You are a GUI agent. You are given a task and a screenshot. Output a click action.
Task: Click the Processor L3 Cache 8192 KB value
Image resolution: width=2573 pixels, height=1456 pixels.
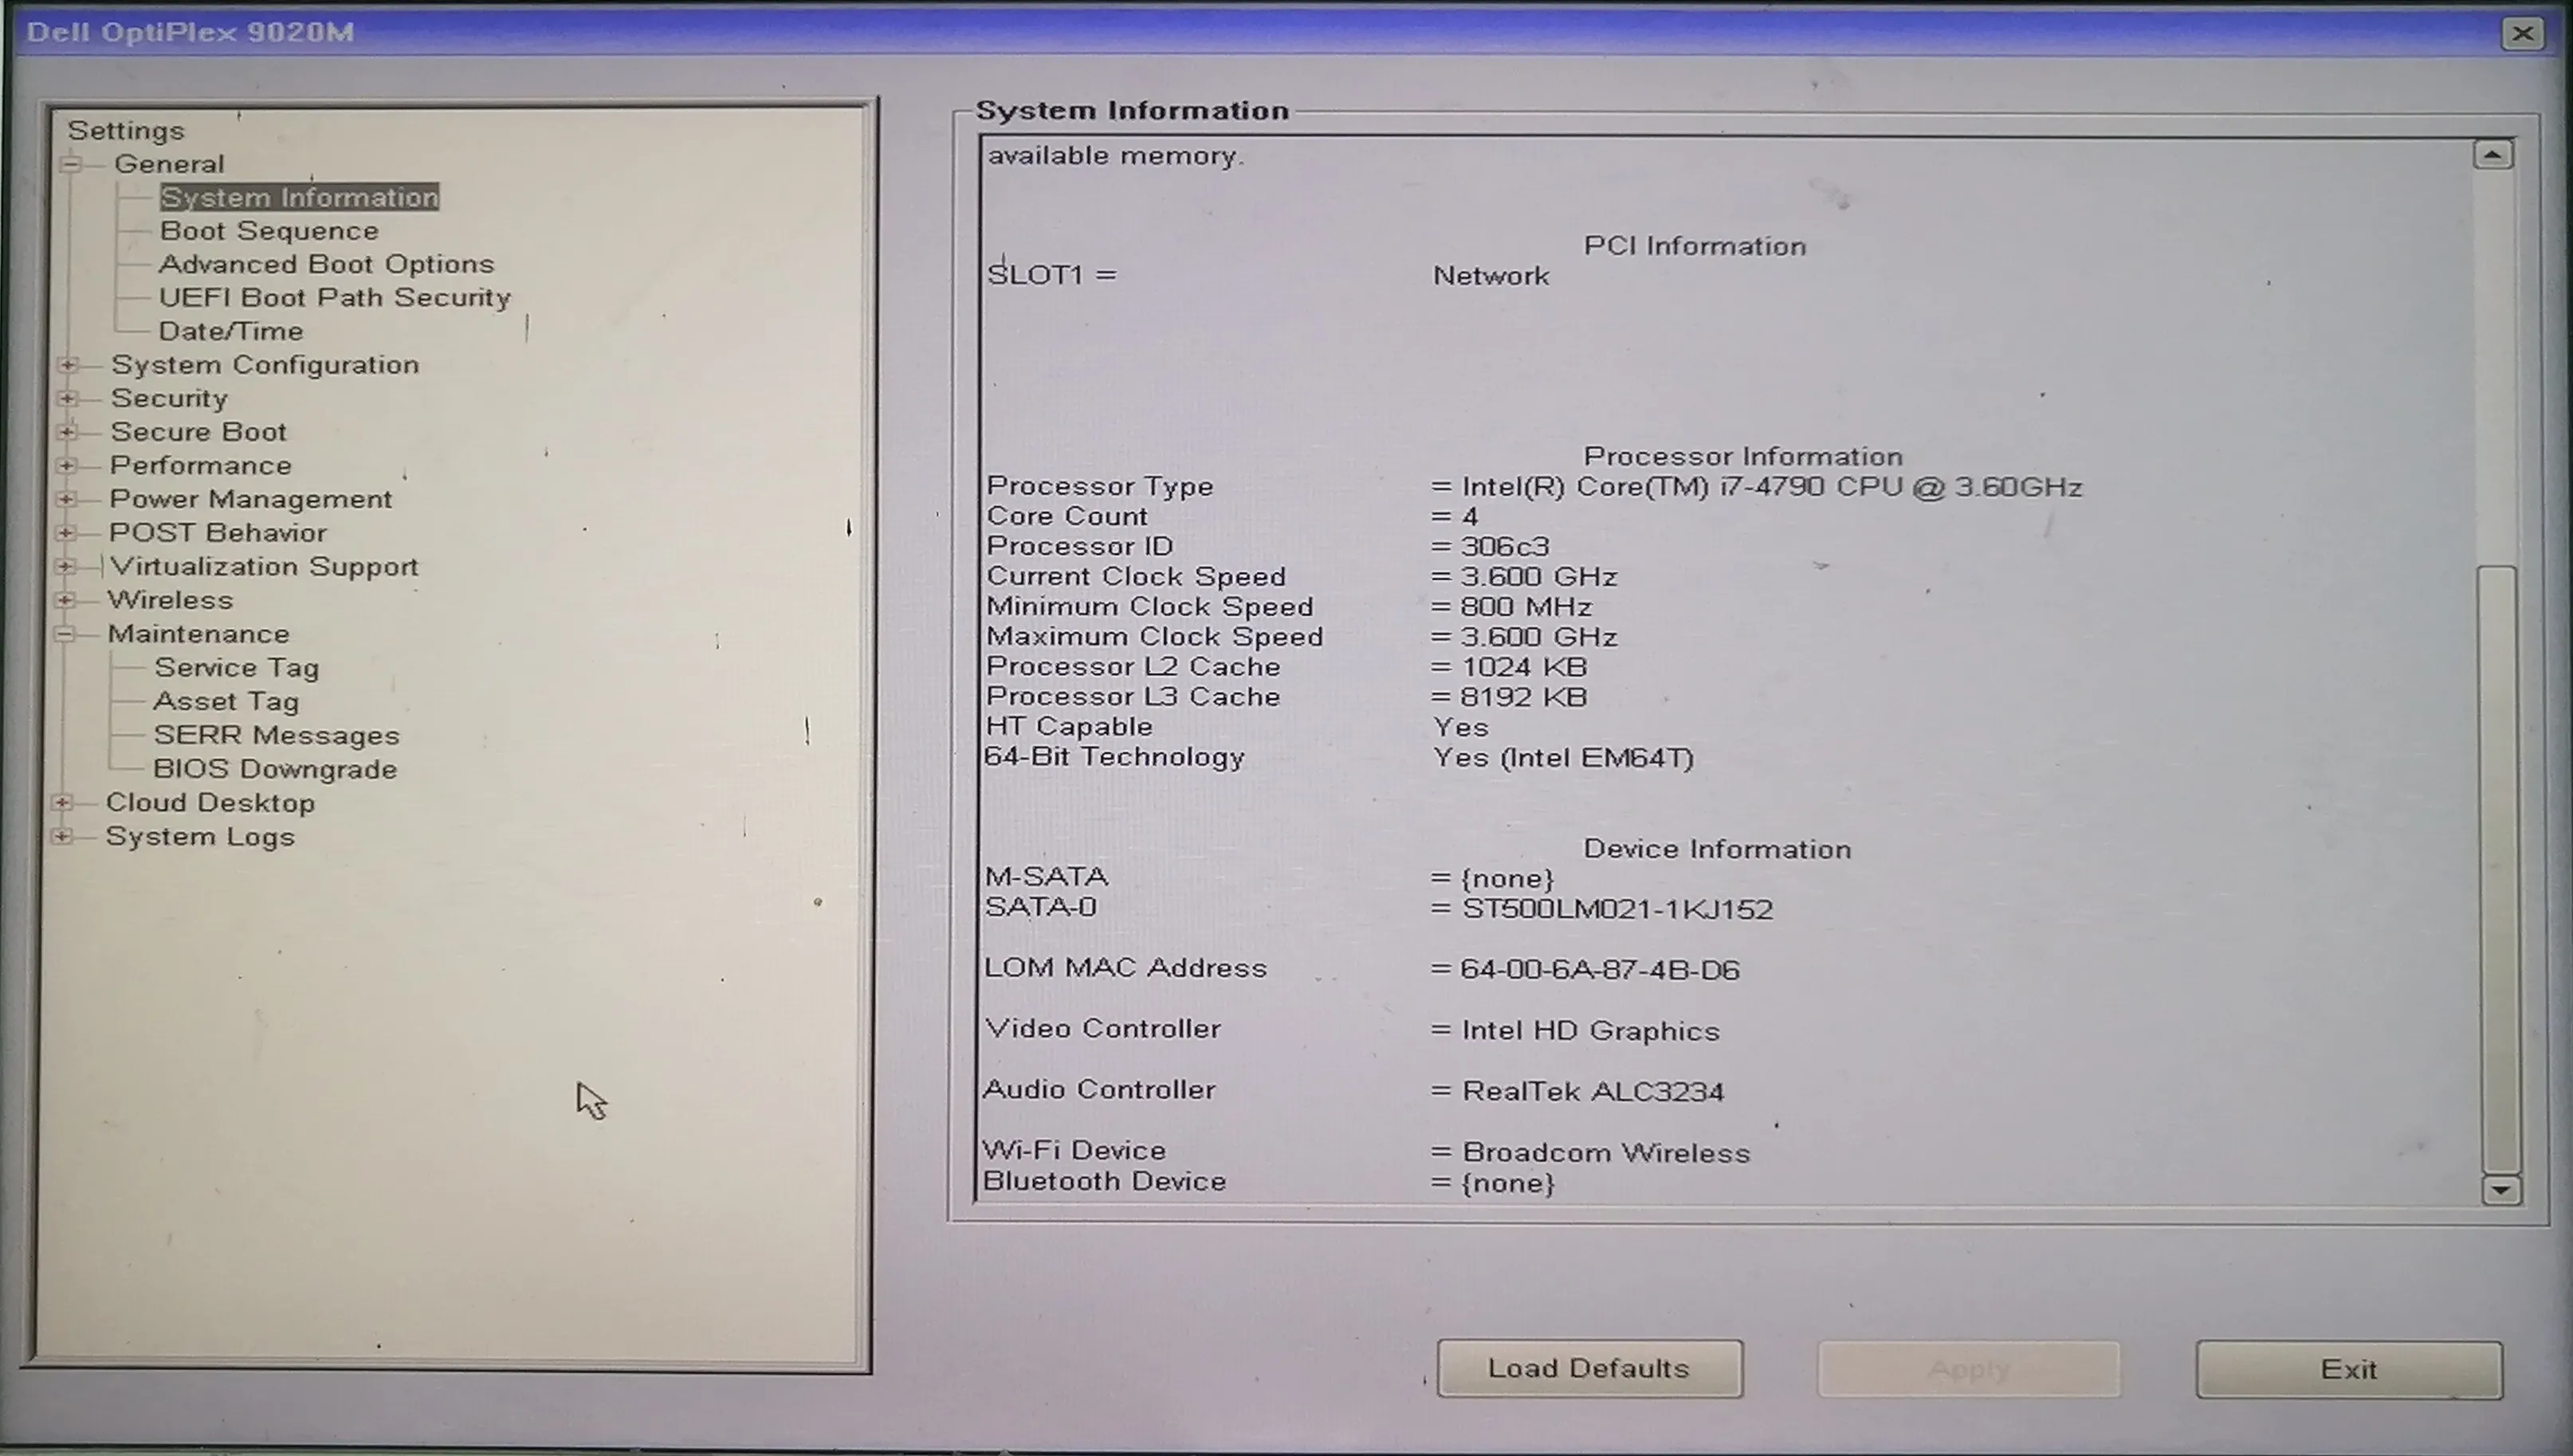click(1524, 697)
